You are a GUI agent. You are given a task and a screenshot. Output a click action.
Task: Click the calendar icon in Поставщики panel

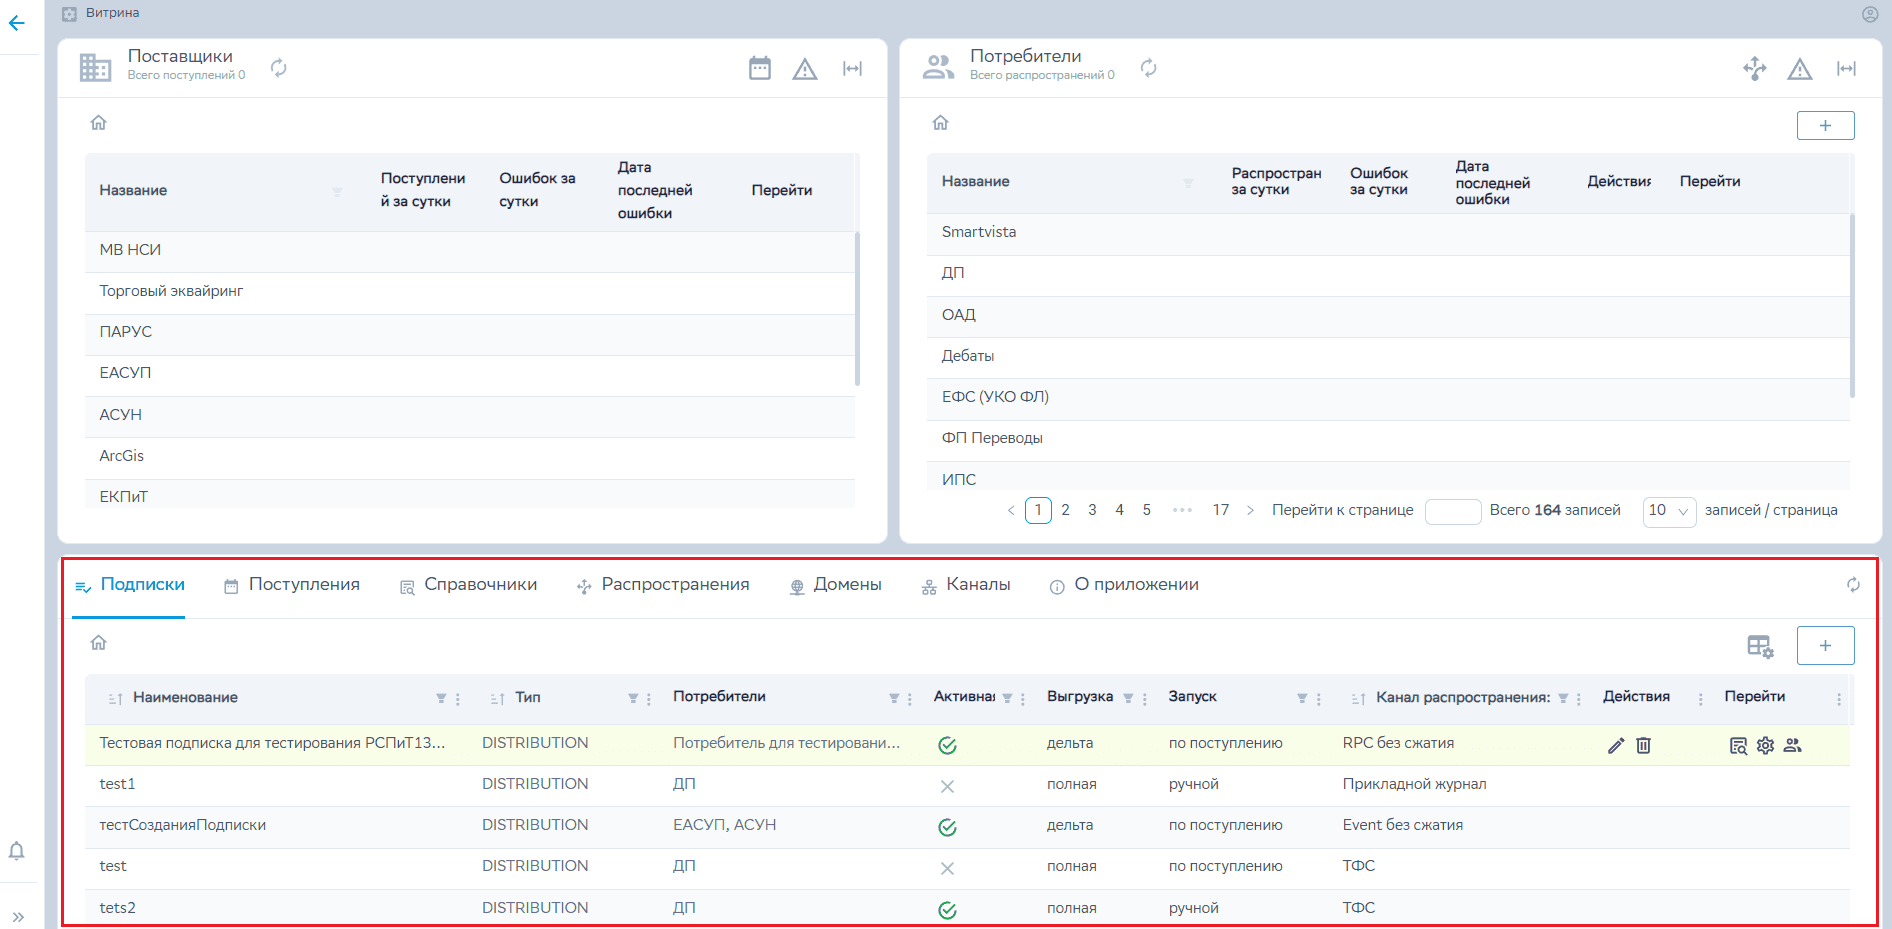tap(760, 68)
